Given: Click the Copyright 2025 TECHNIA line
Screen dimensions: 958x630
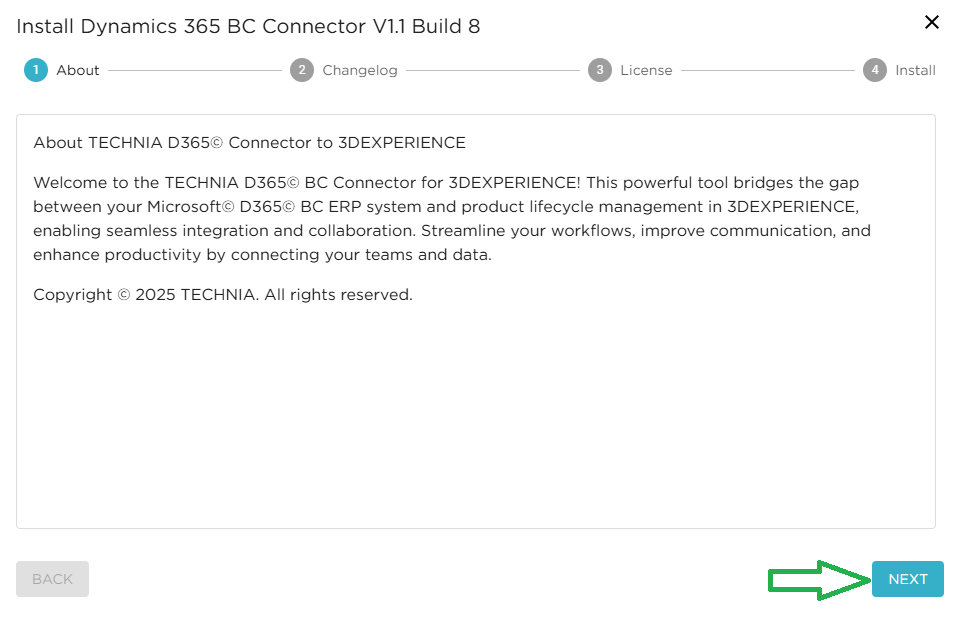Looking at the screenshot, I should pyautogui.click(x=222, y=295).
